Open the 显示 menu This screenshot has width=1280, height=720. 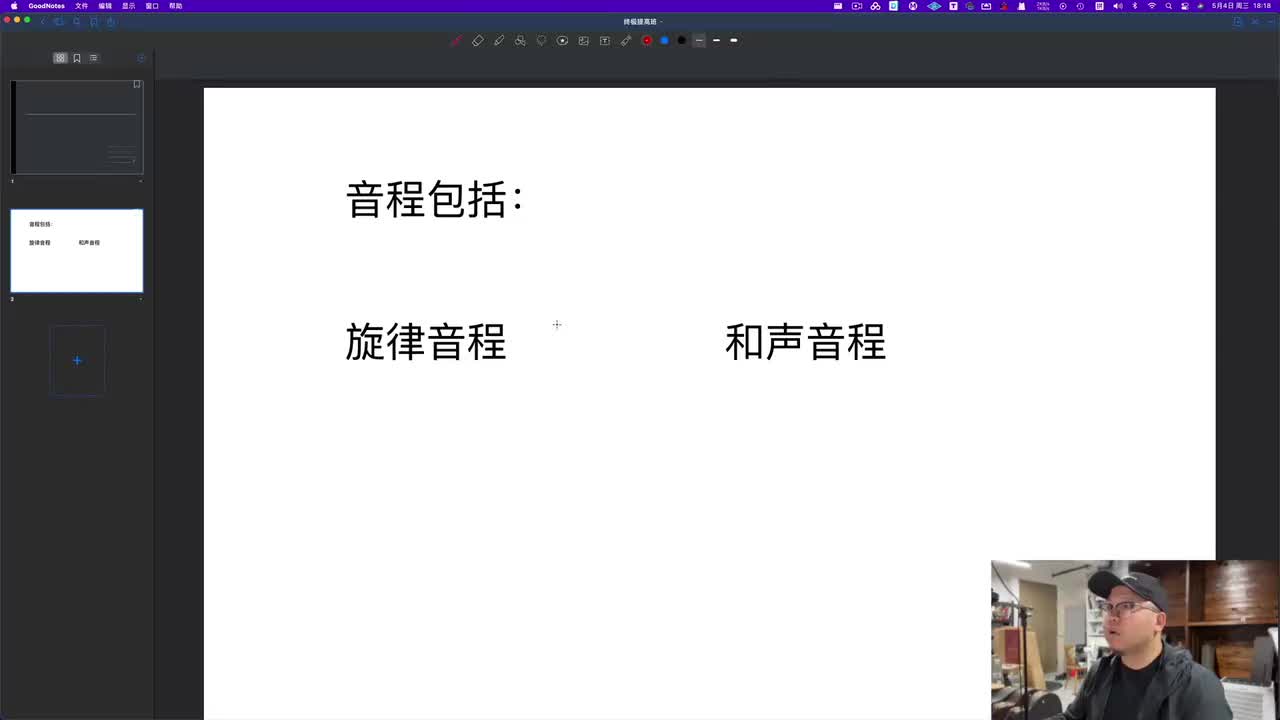pos(128,6)
